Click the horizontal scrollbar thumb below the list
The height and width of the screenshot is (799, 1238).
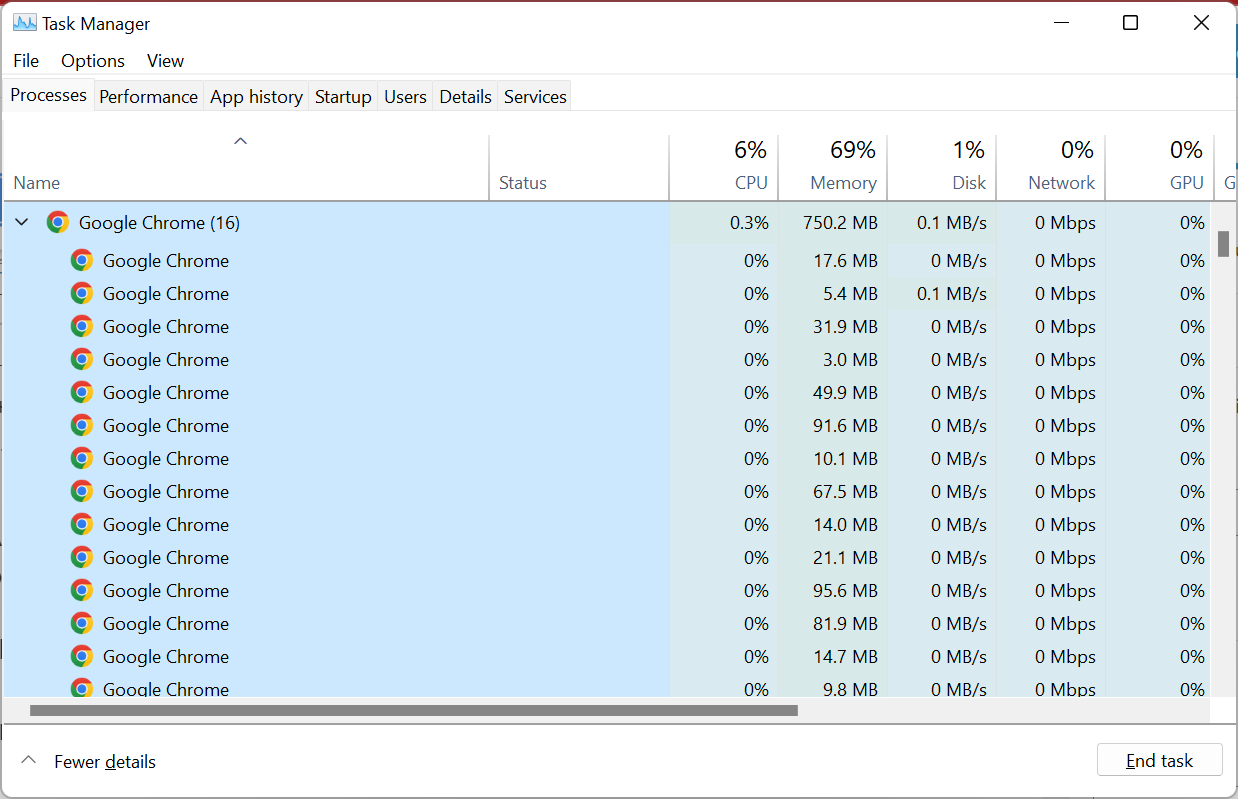coord(414,711)
